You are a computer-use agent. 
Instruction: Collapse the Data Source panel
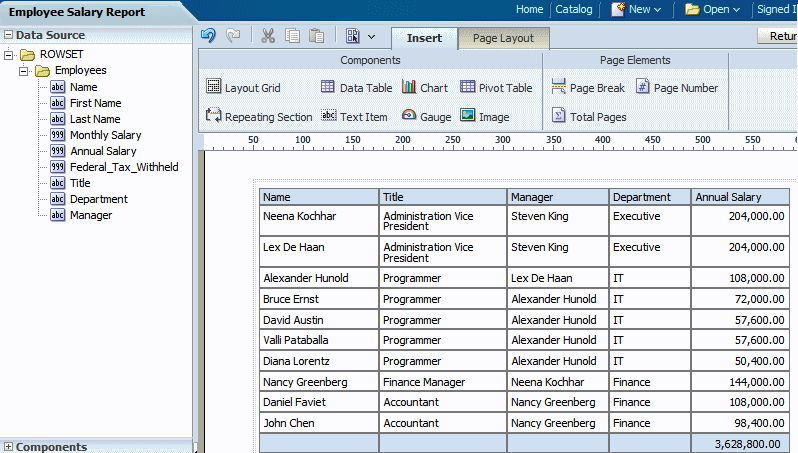(x=8, y=35)
